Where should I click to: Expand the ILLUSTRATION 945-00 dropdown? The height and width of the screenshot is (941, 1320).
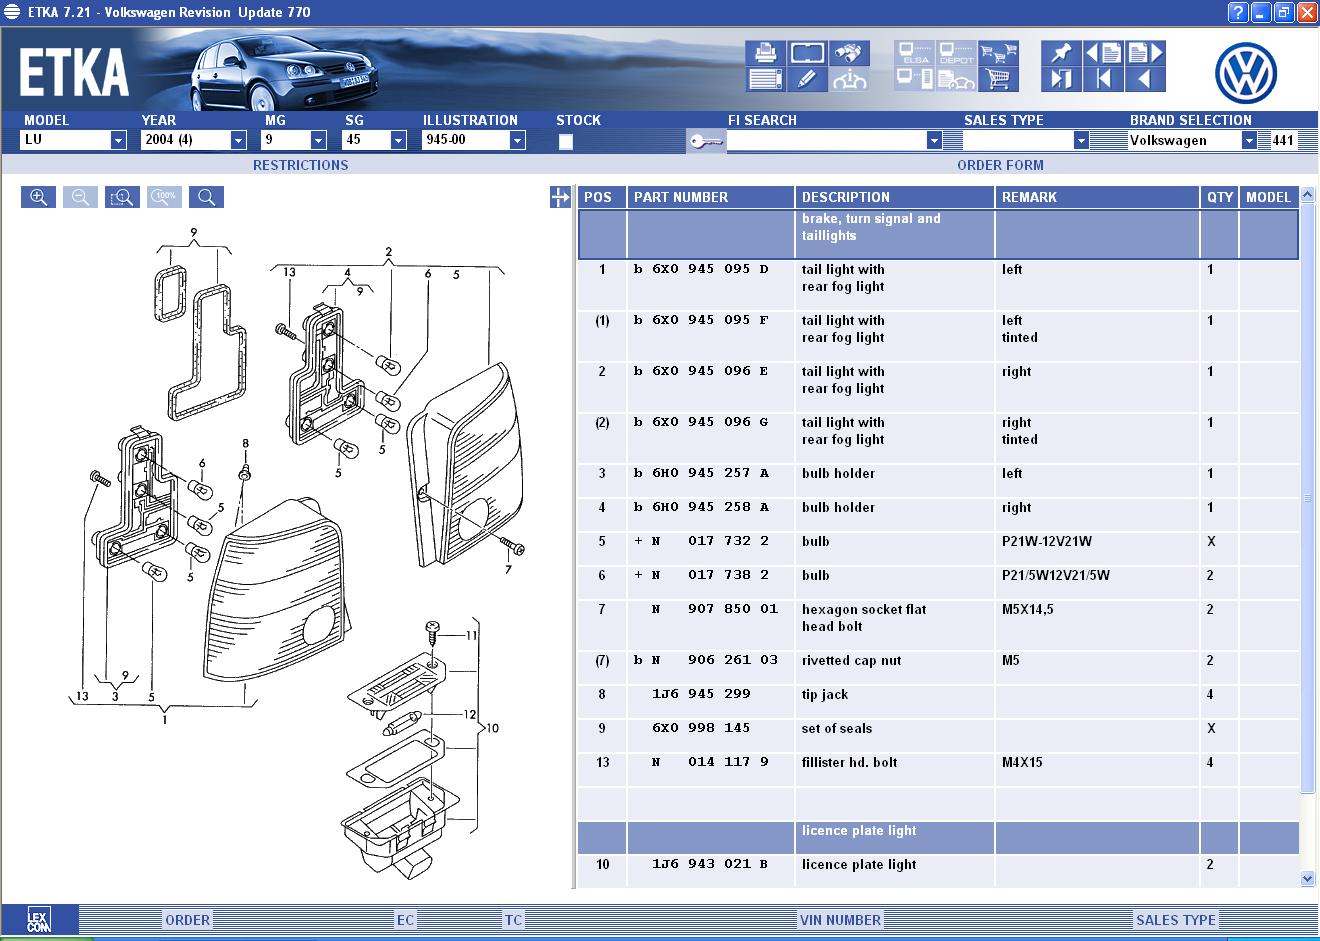coord(517,141)
